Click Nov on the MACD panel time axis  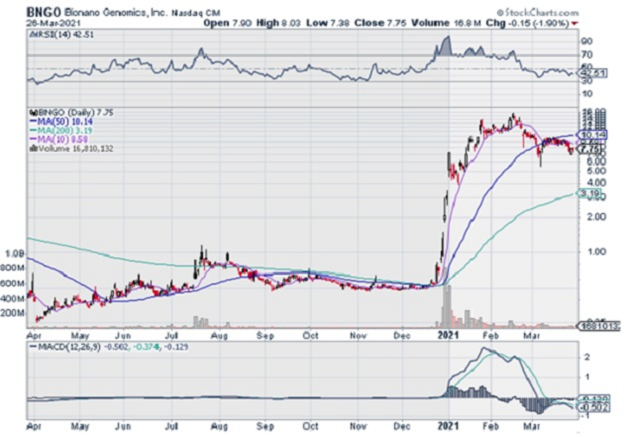[357, 426]
